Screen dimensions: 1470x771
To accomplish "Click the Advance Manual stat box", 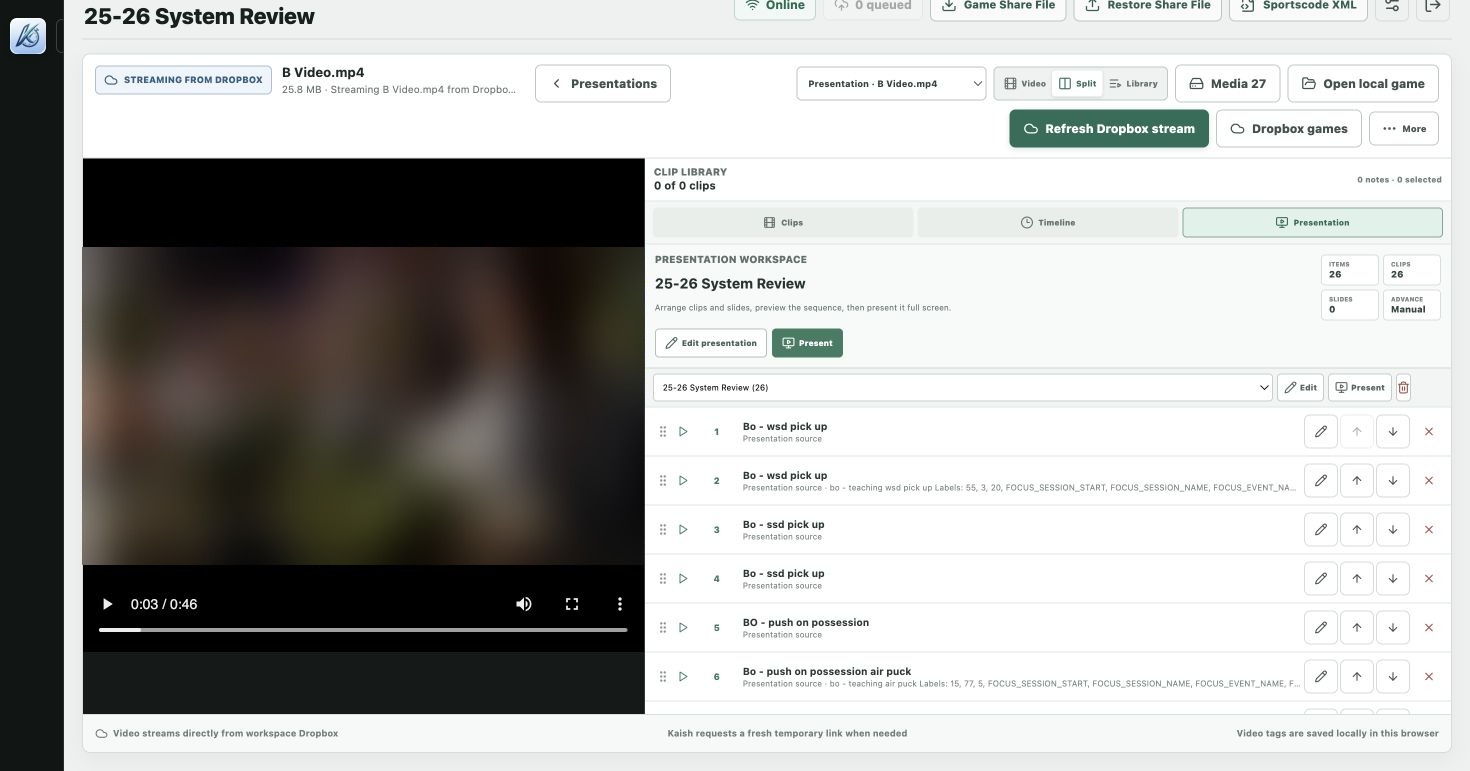I will 1411,305.
